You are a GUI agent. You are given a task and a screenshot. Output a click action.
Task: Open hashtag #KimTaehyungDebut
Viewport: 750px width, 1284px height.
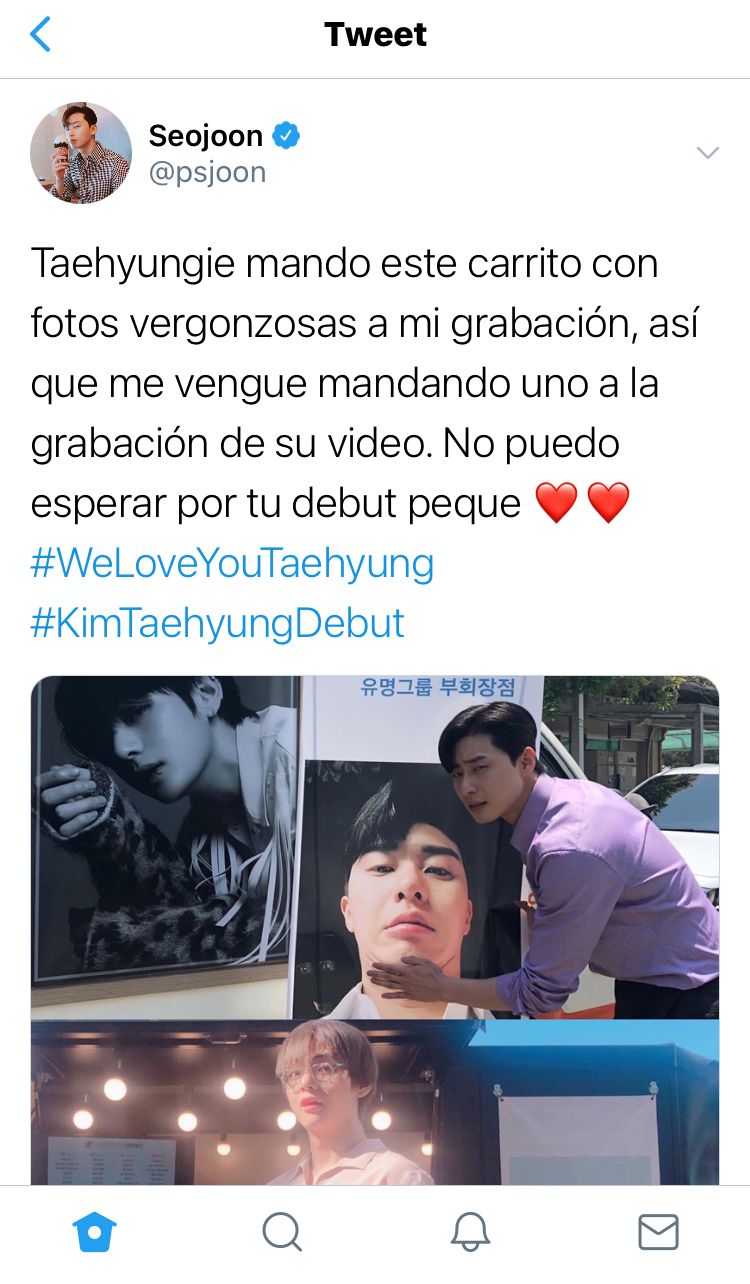click(x=217, y=623)
